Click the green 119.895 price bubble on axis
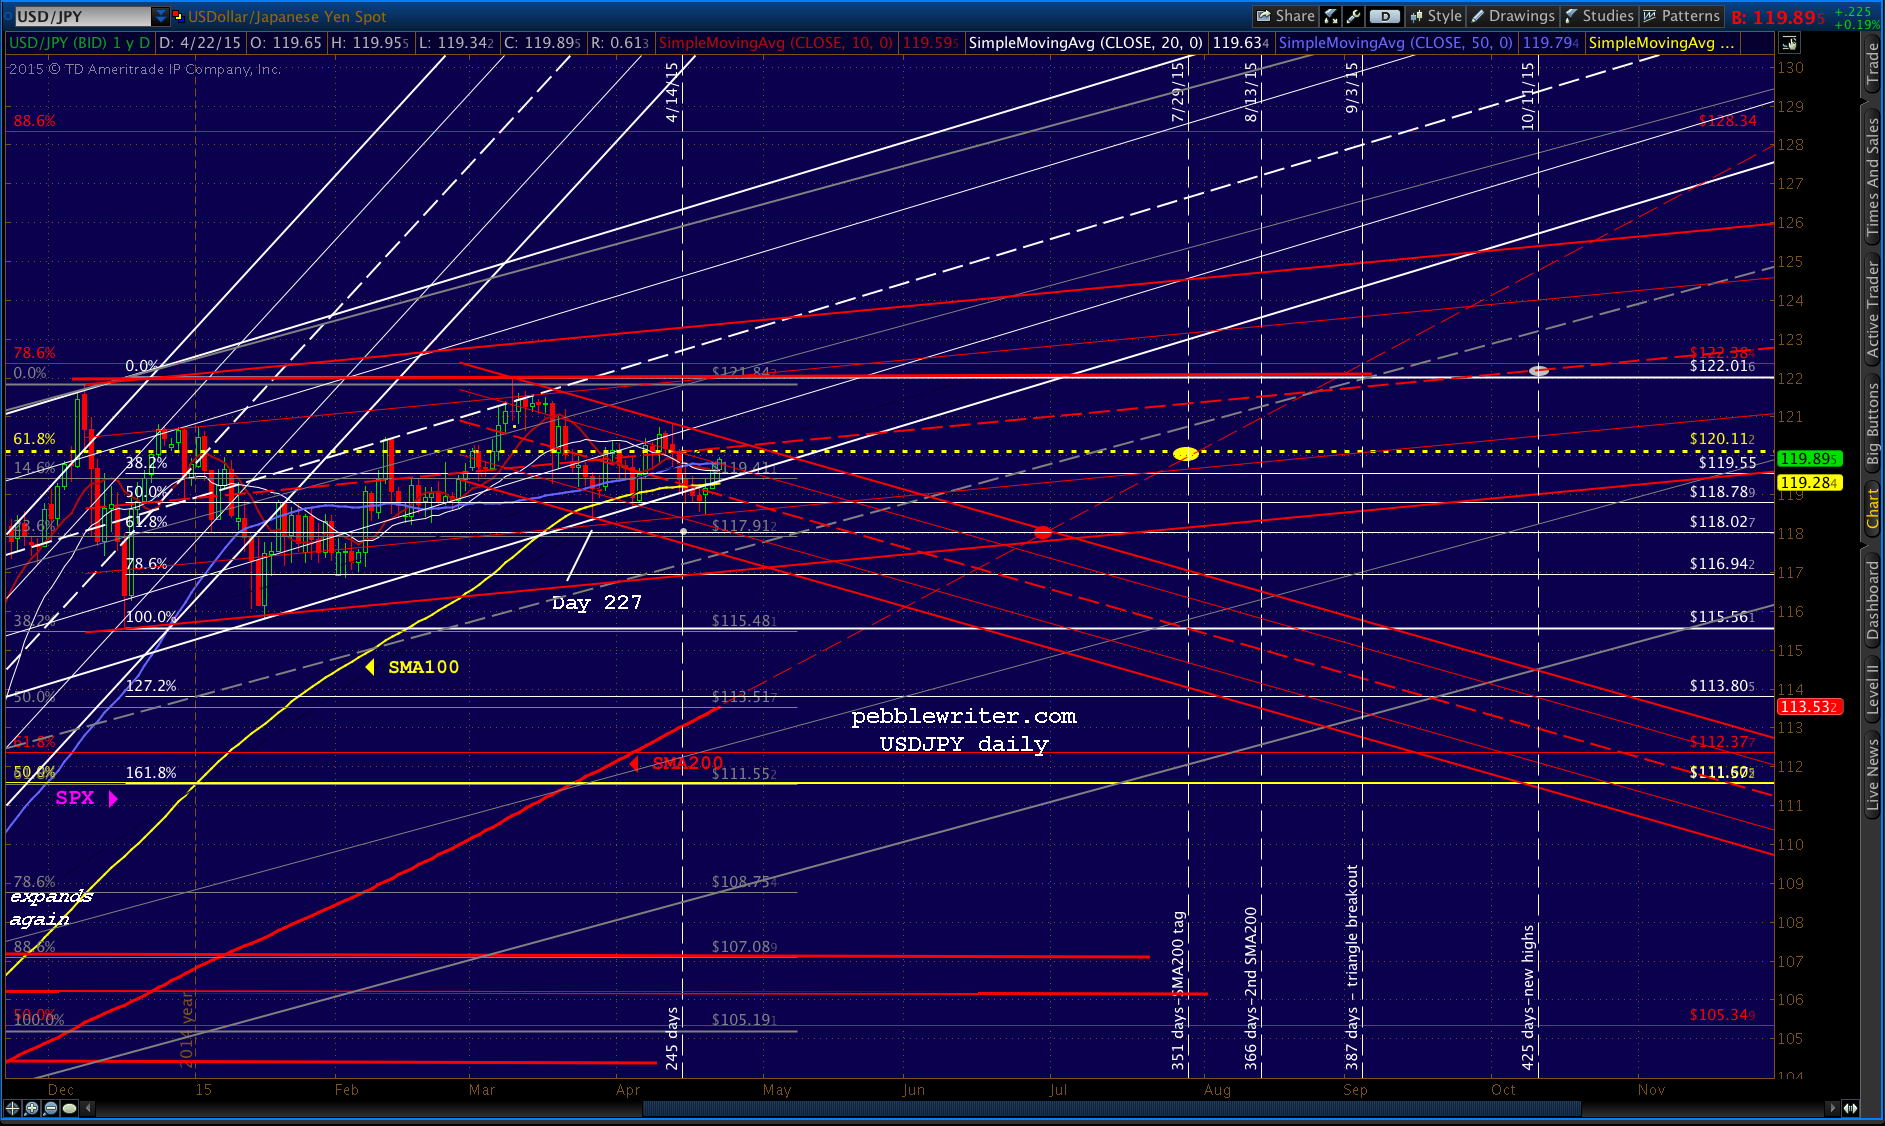 tap(1808, 459)
